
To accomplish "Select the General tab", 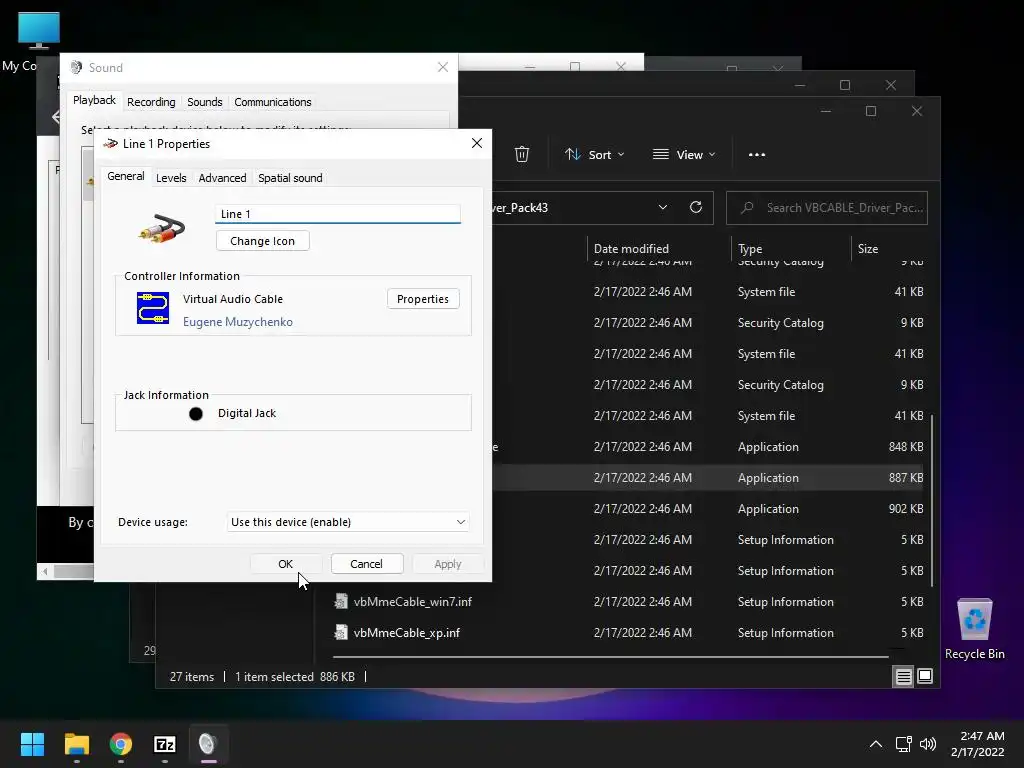I will tap(125, 176).
